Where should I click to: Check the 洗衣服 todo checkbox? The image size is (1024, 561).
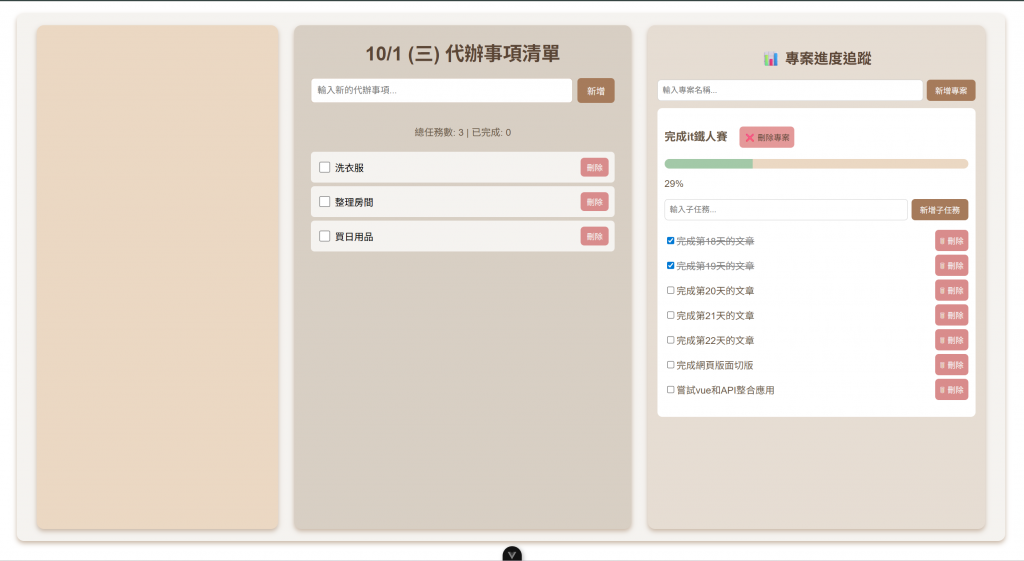325,168
